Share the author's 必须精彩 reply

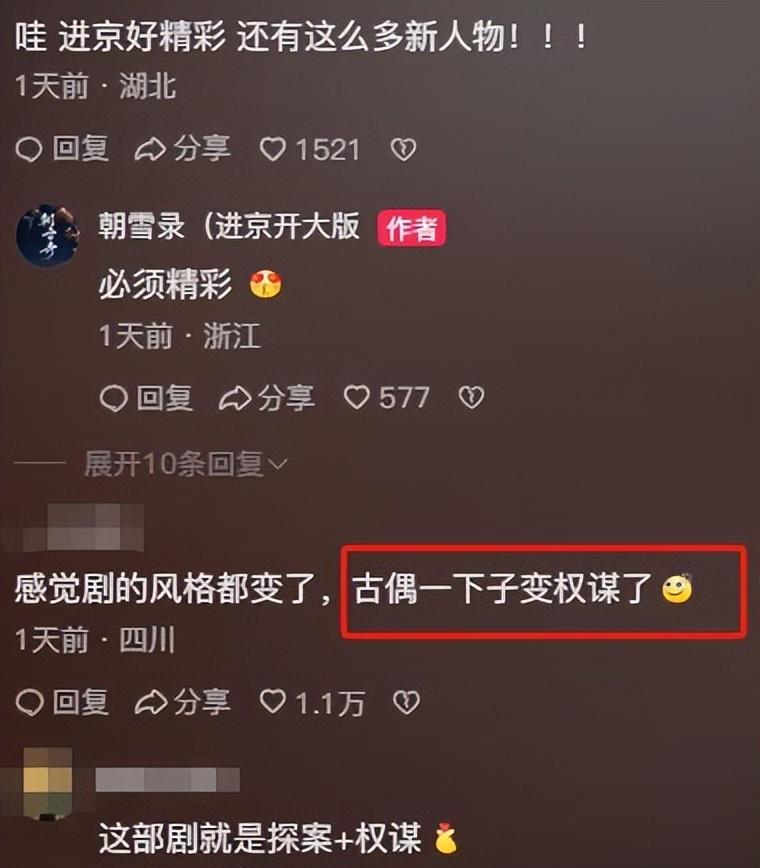pyautogui.click(x=267, y=397)
